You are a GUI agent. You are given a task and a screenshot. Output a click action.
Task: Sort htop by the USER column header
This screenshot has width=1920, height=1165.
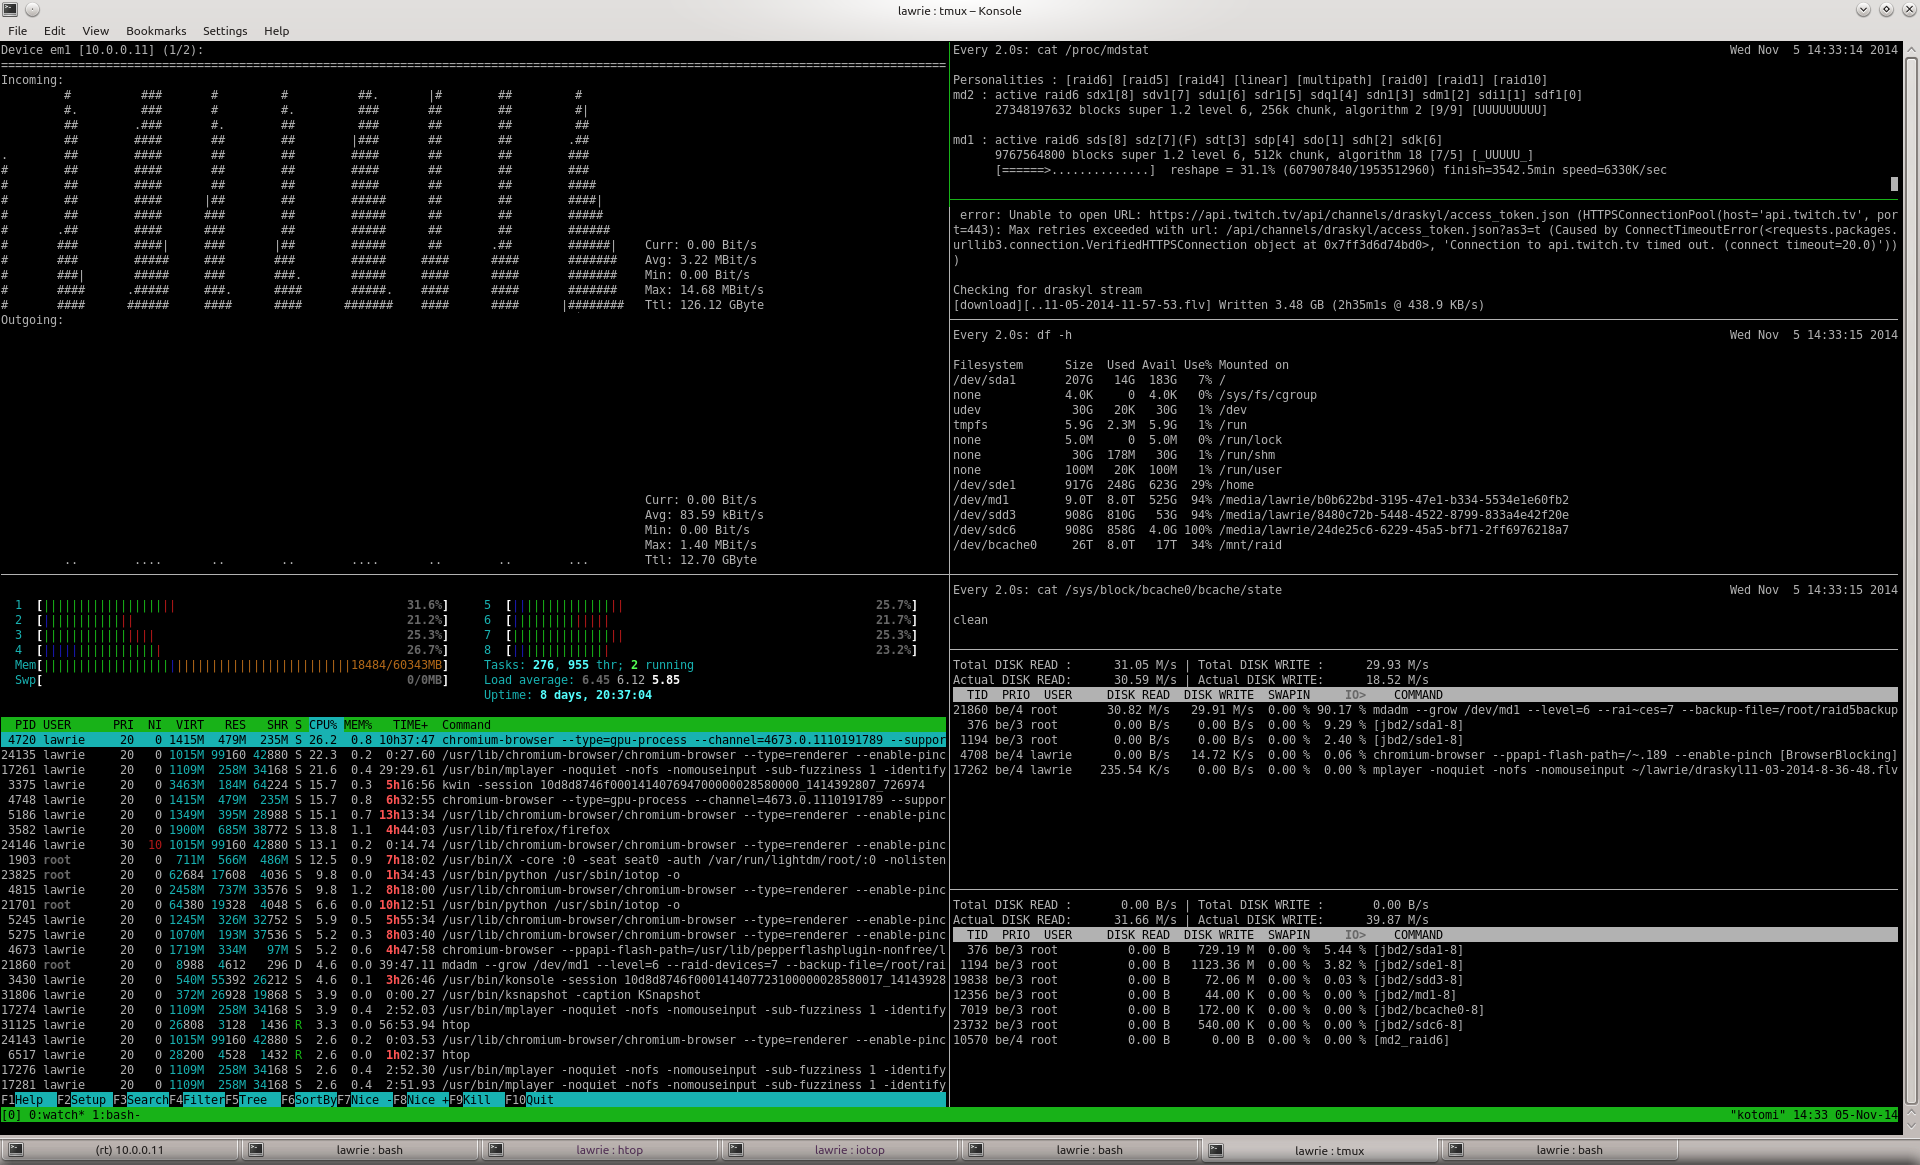coord(57,725)
